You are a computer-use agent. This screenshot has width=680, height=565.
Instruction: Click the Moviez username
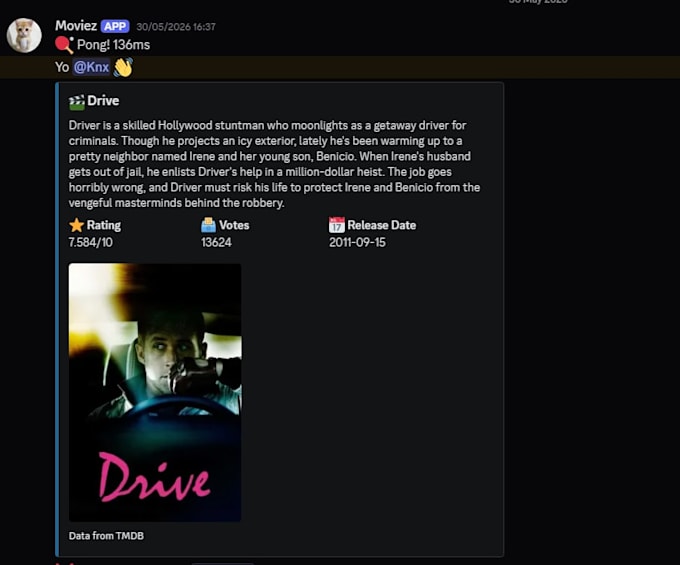(x=76, y=26)
